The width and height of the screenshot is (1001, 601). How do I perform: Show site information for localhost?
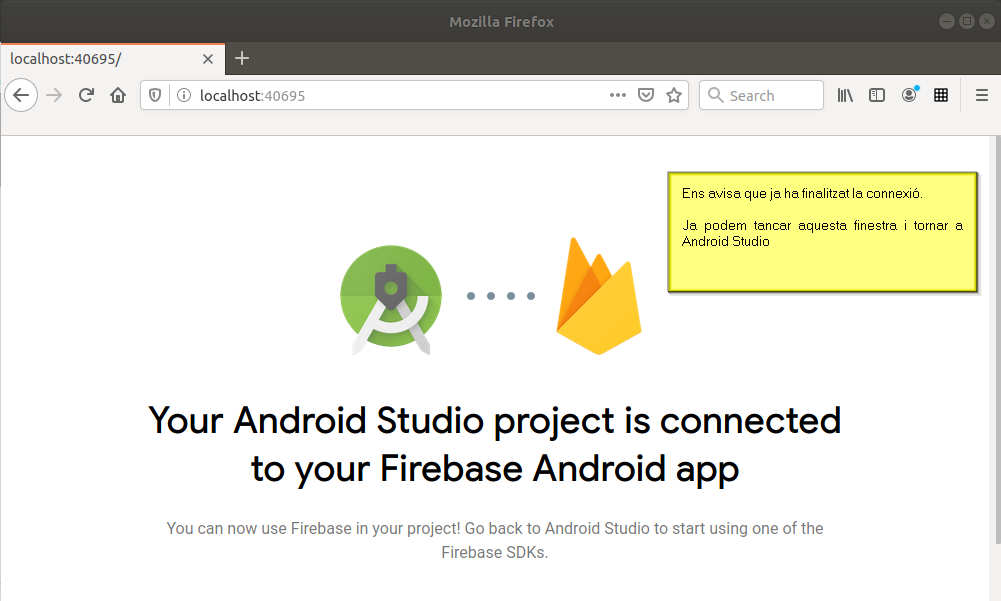click(184, 95)
